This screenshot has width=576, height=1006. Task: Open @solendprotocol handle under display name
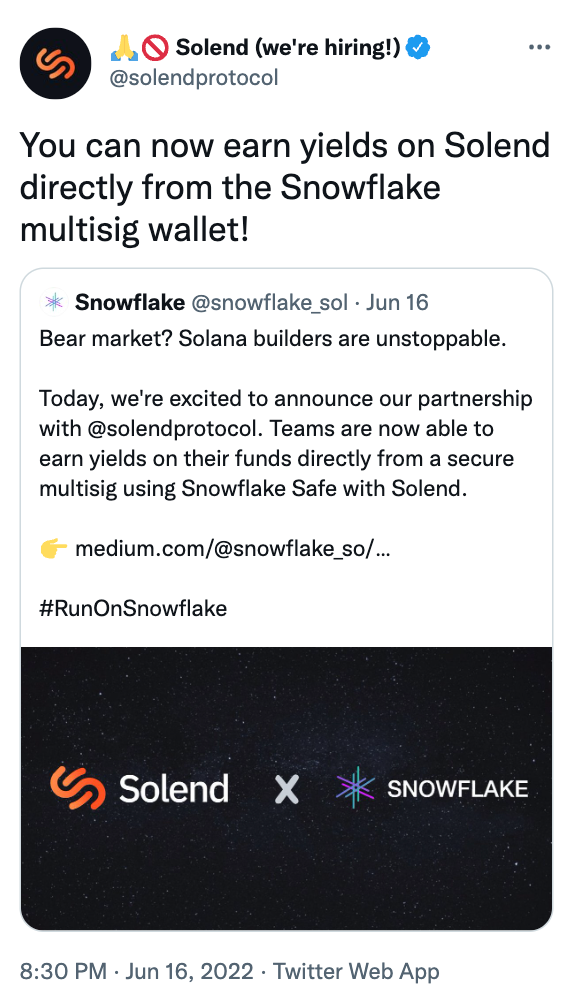click(194, 78)
